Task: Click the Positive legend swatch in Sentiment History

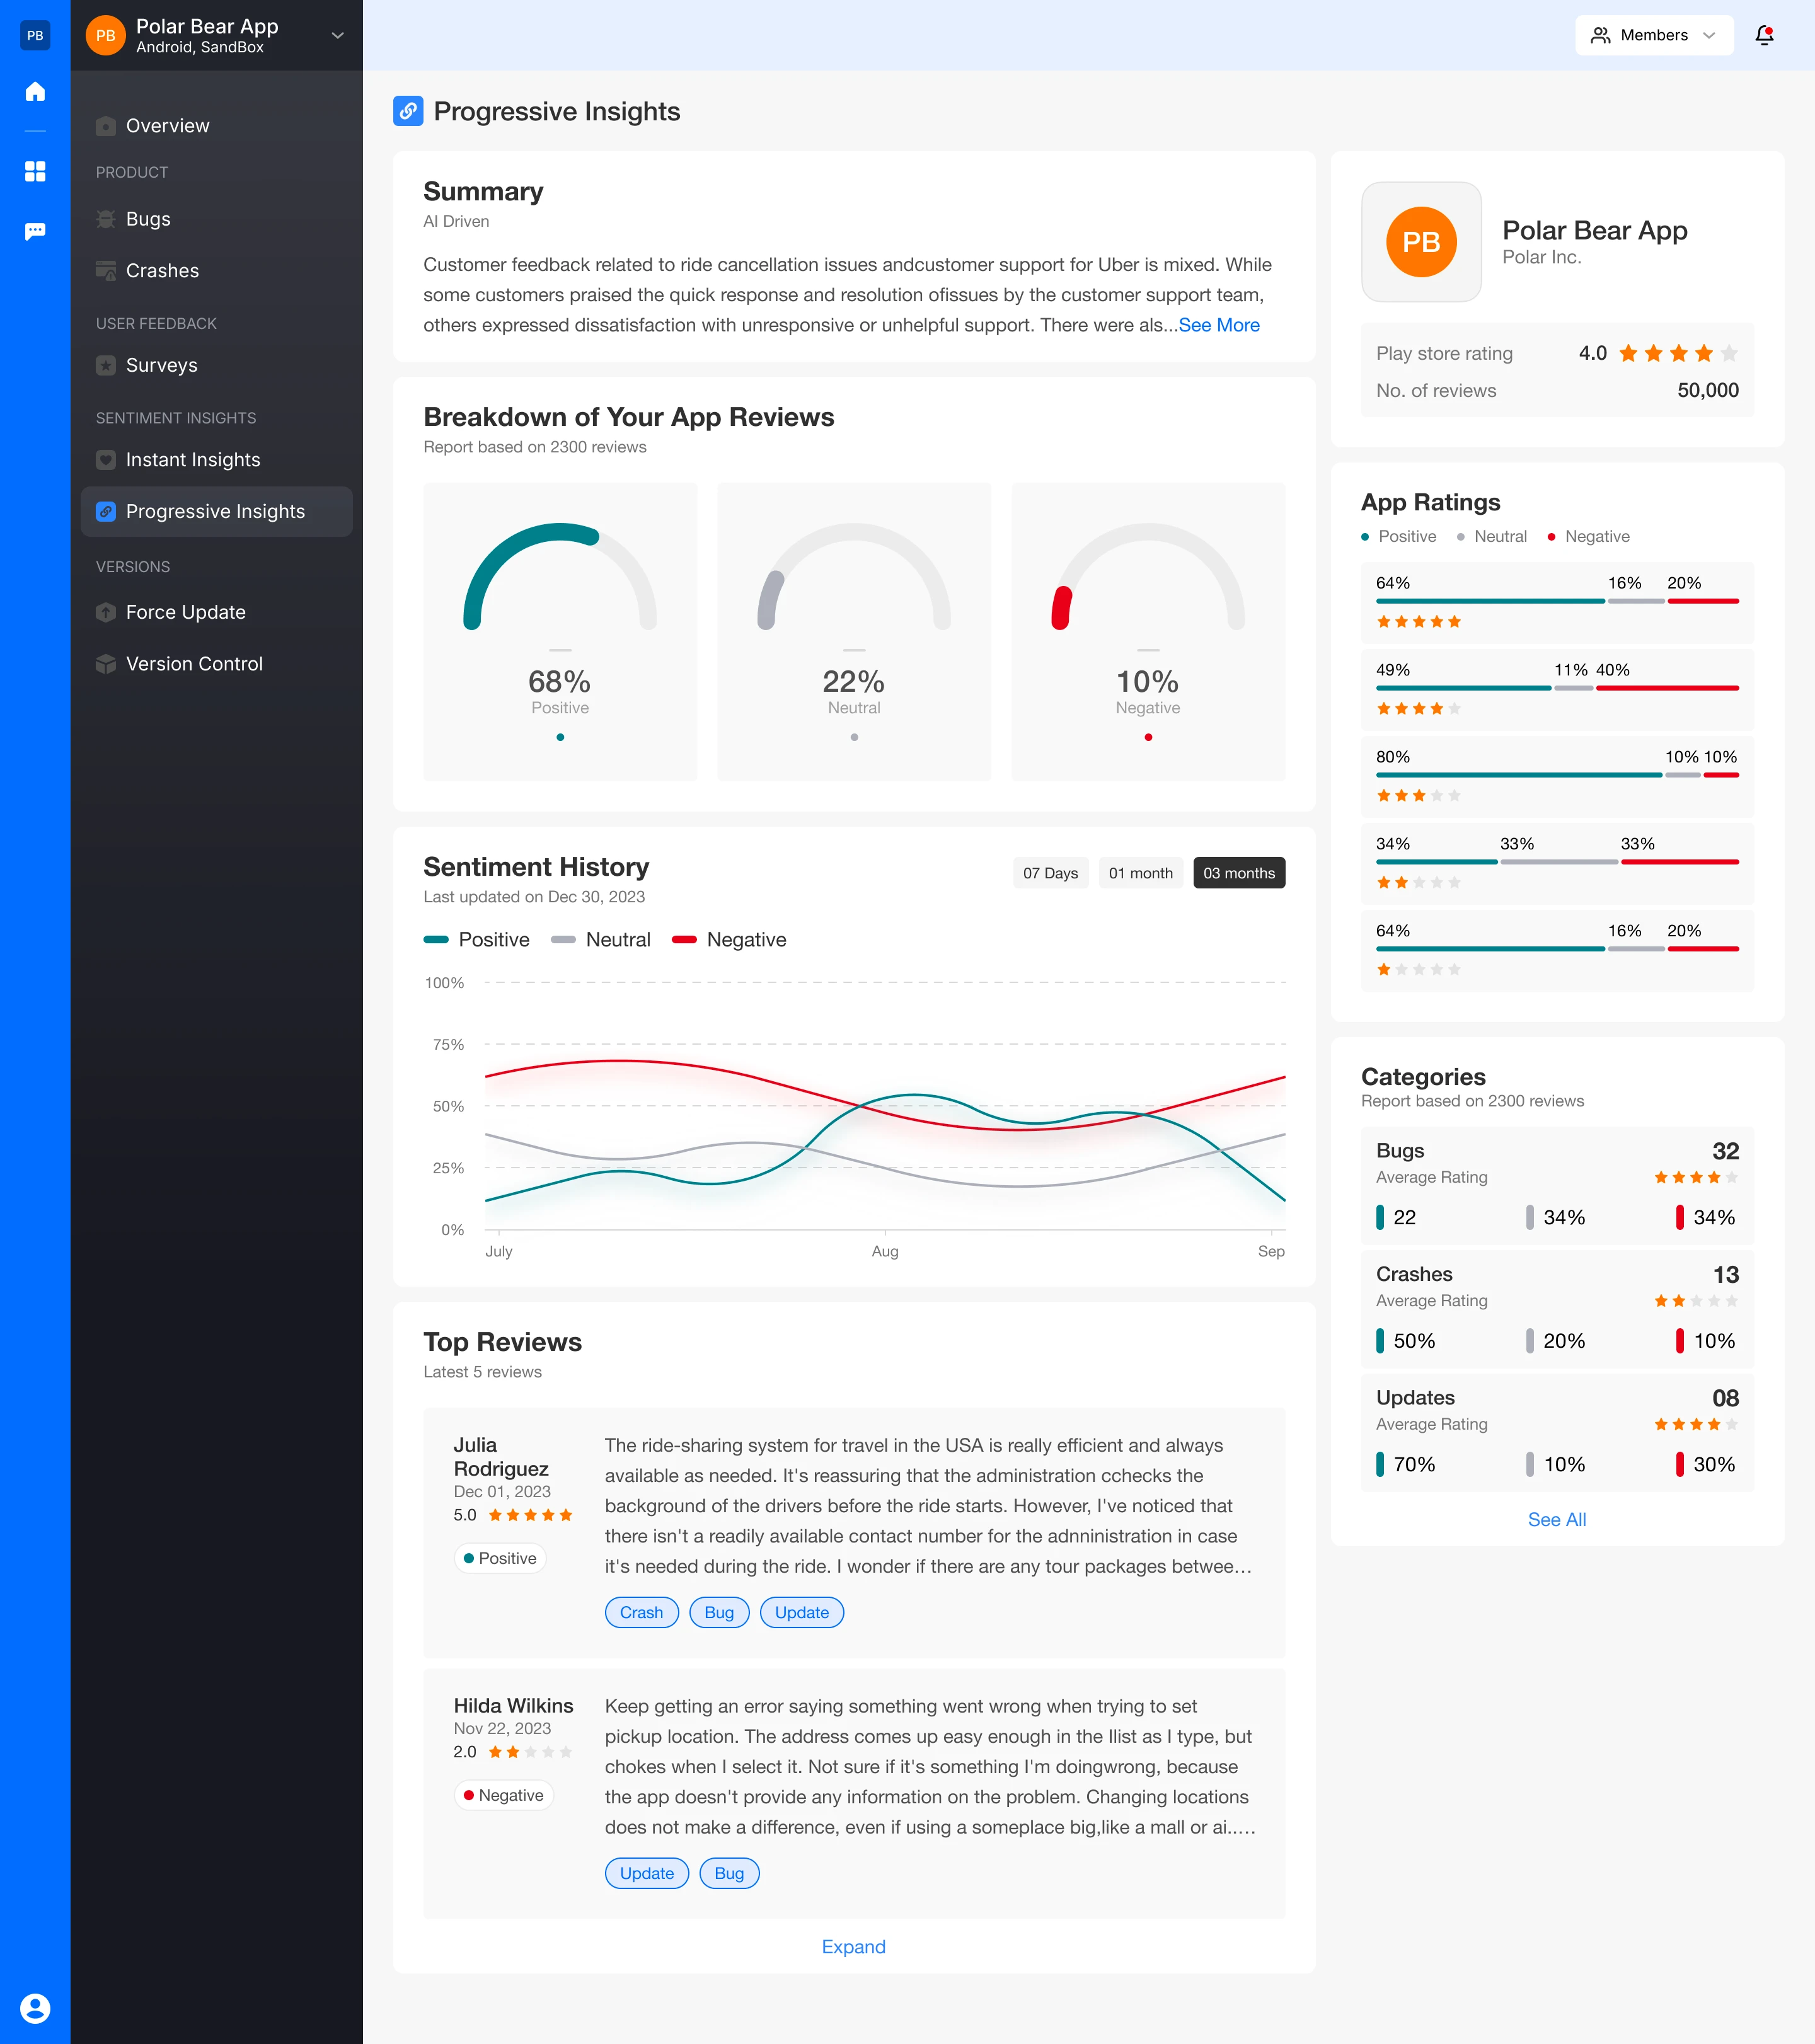Action: 436,940
